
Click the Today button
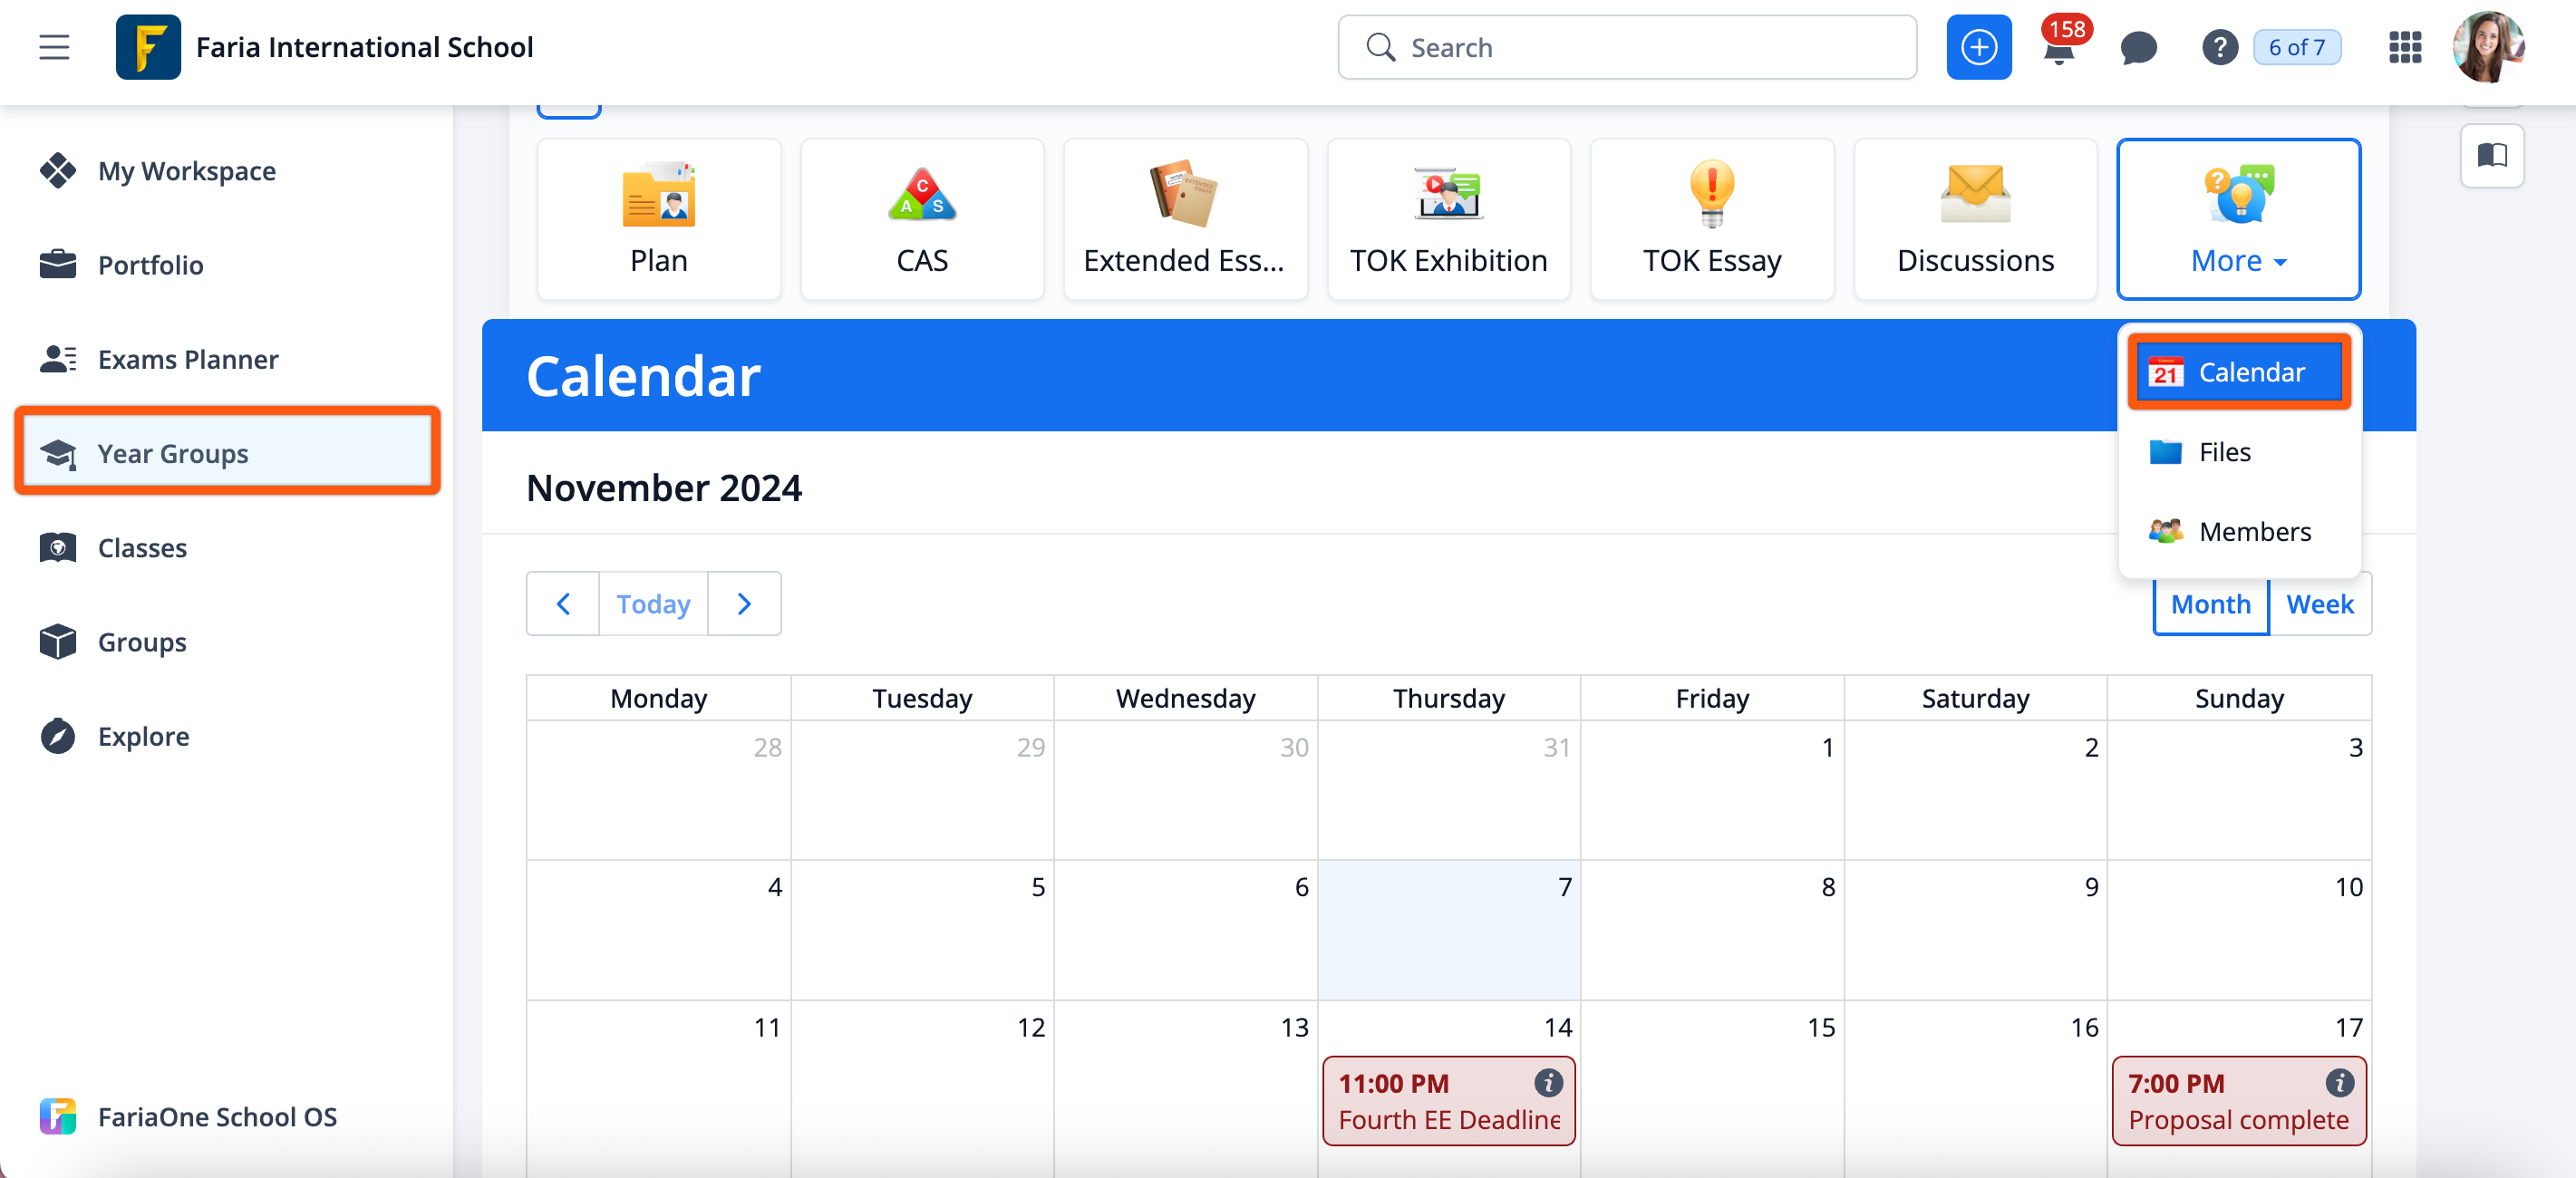[x=653, y=604]
